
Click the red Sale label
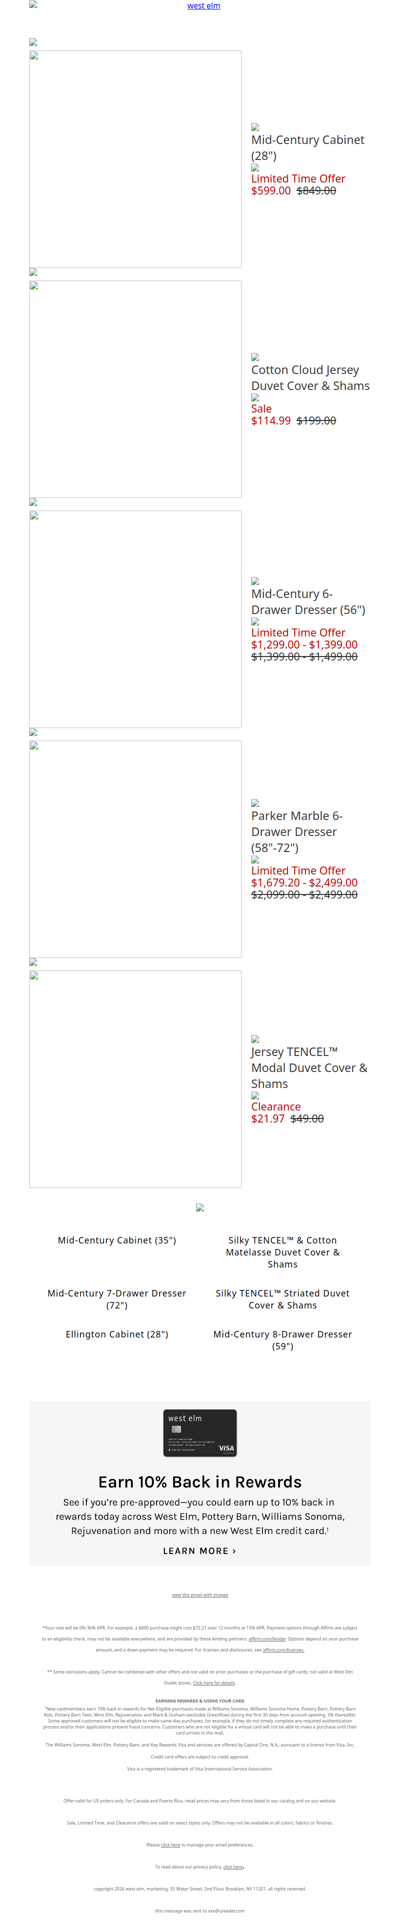point(261,409)
